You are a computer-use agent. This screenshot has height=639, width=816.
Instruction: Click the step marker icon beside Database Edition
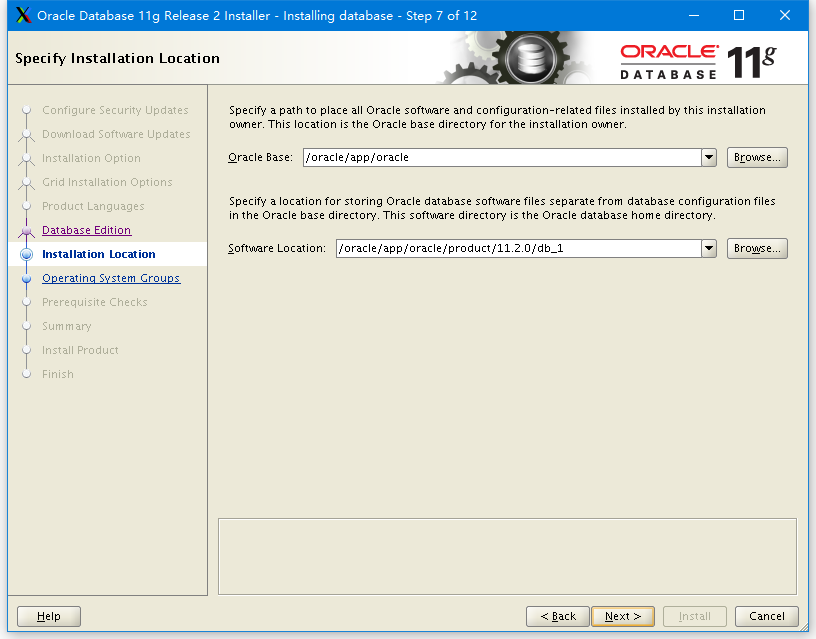[27, 231]
